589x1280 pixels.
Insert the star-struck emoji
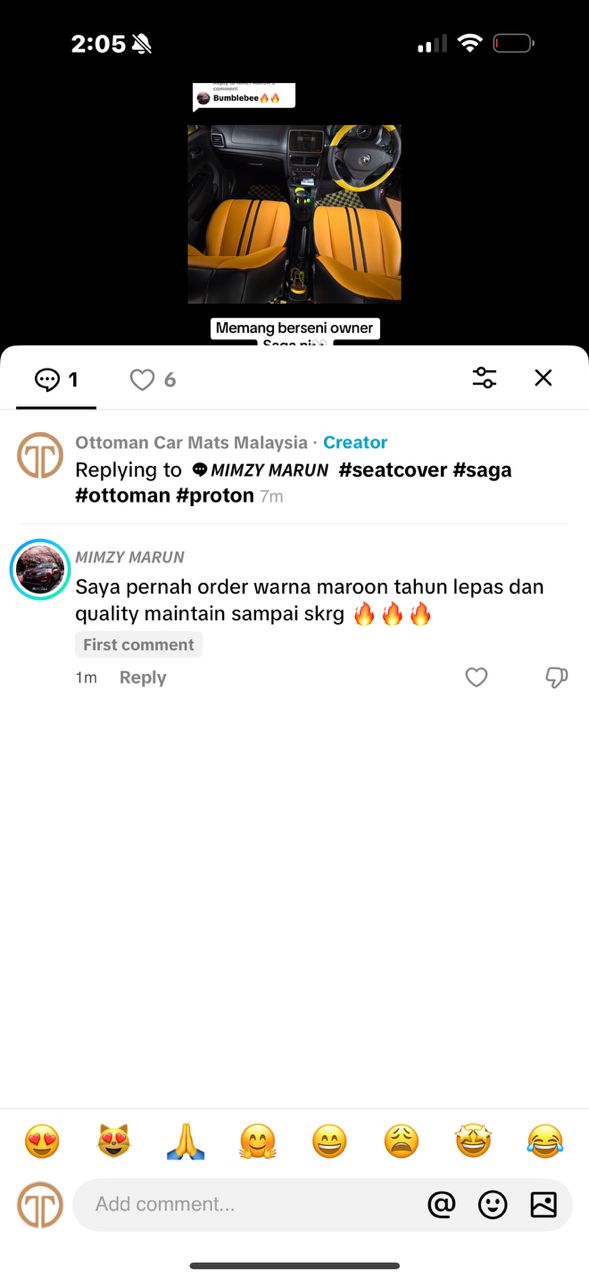(473, 1141)
